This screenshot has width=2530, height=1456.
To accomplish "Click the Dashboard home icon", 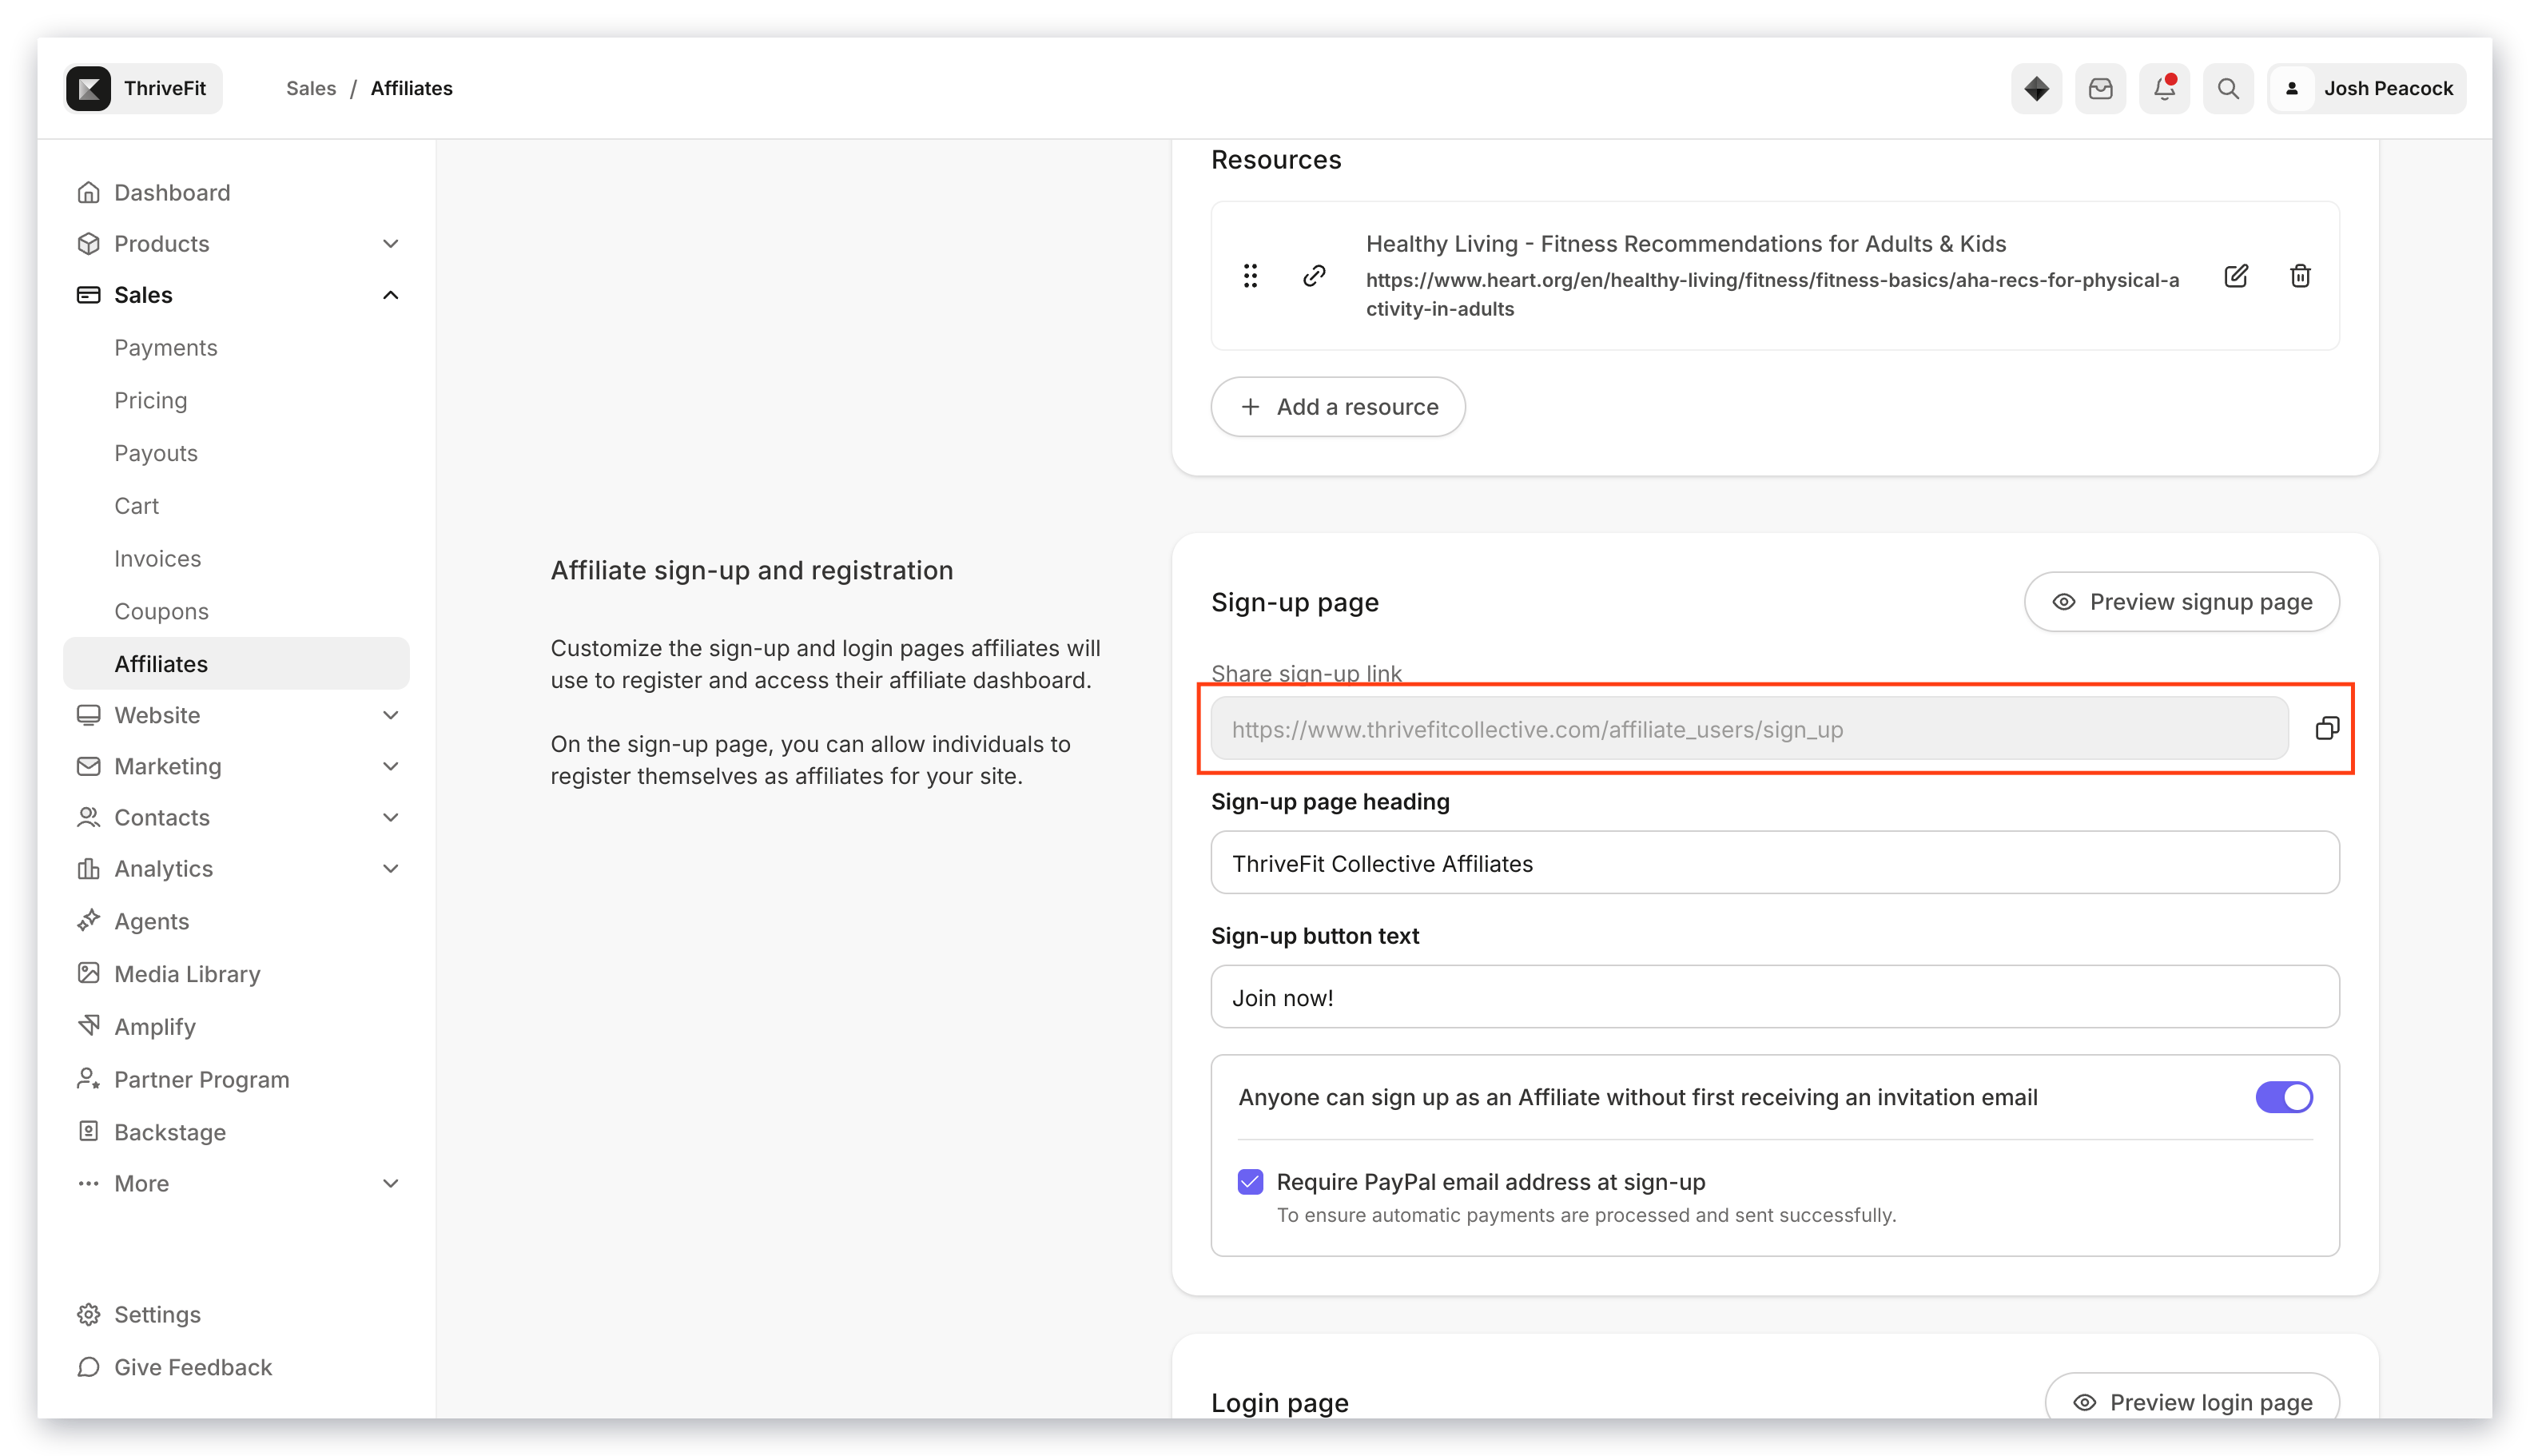I will point(89,192).
